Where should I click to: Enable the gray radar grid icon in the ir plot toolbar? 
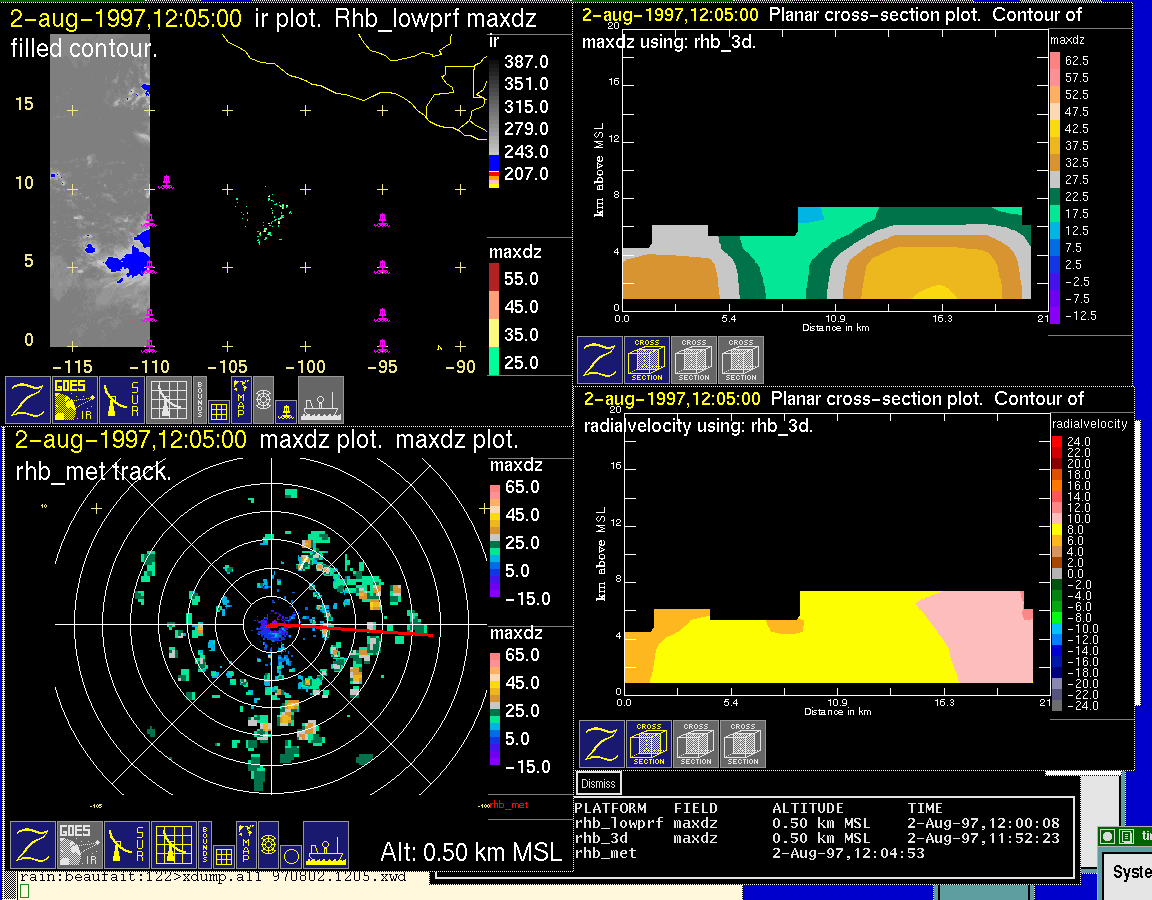coord(169,400)
